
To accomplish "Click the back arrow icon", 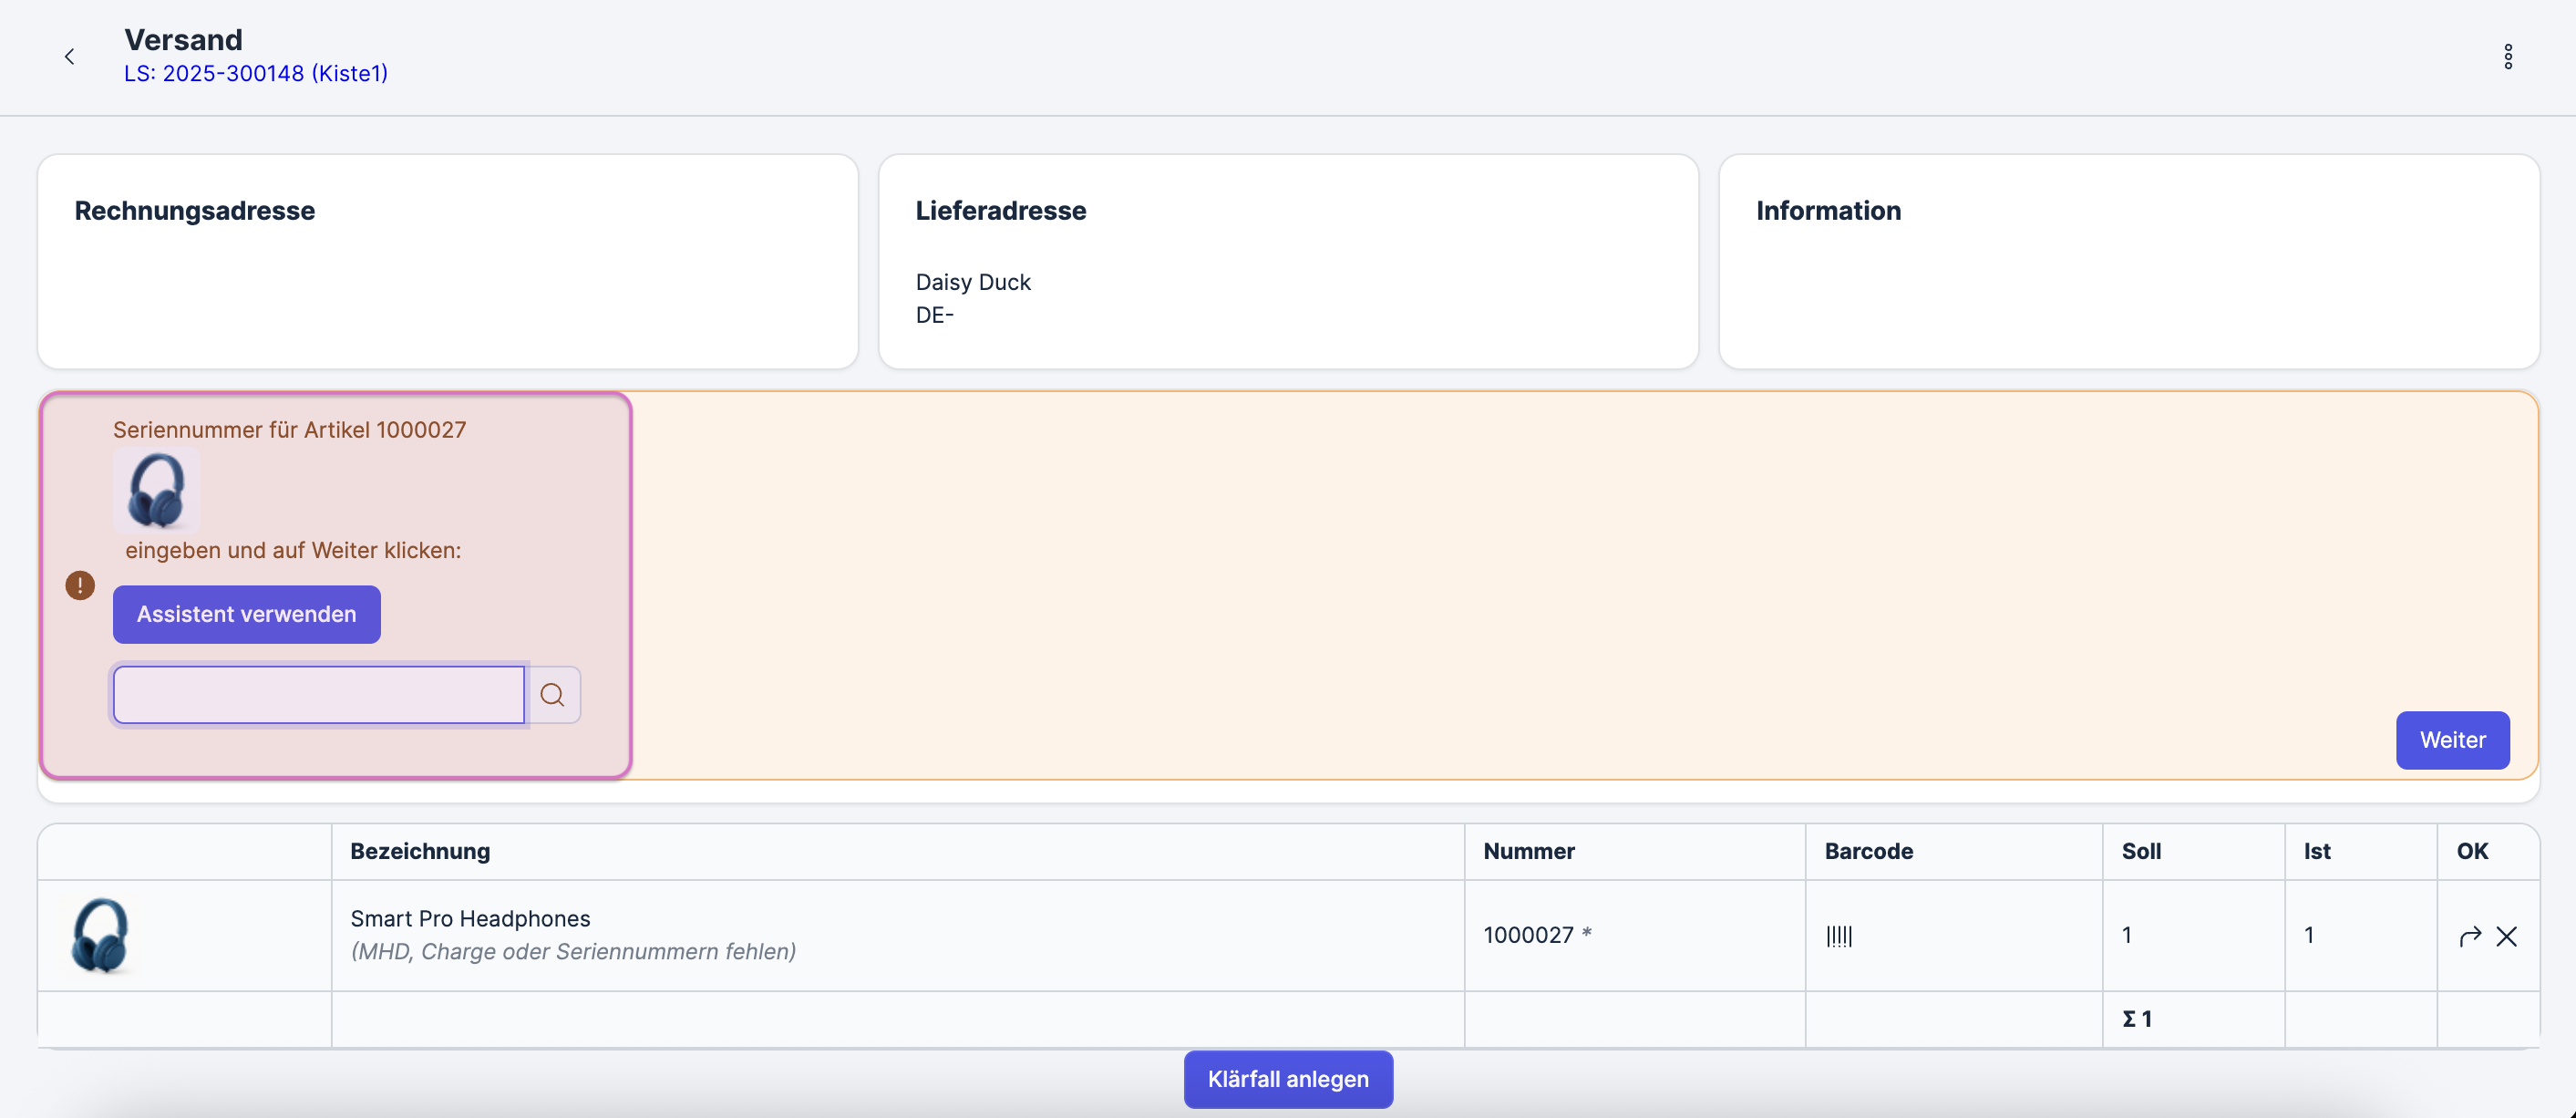I will (69, 57).
